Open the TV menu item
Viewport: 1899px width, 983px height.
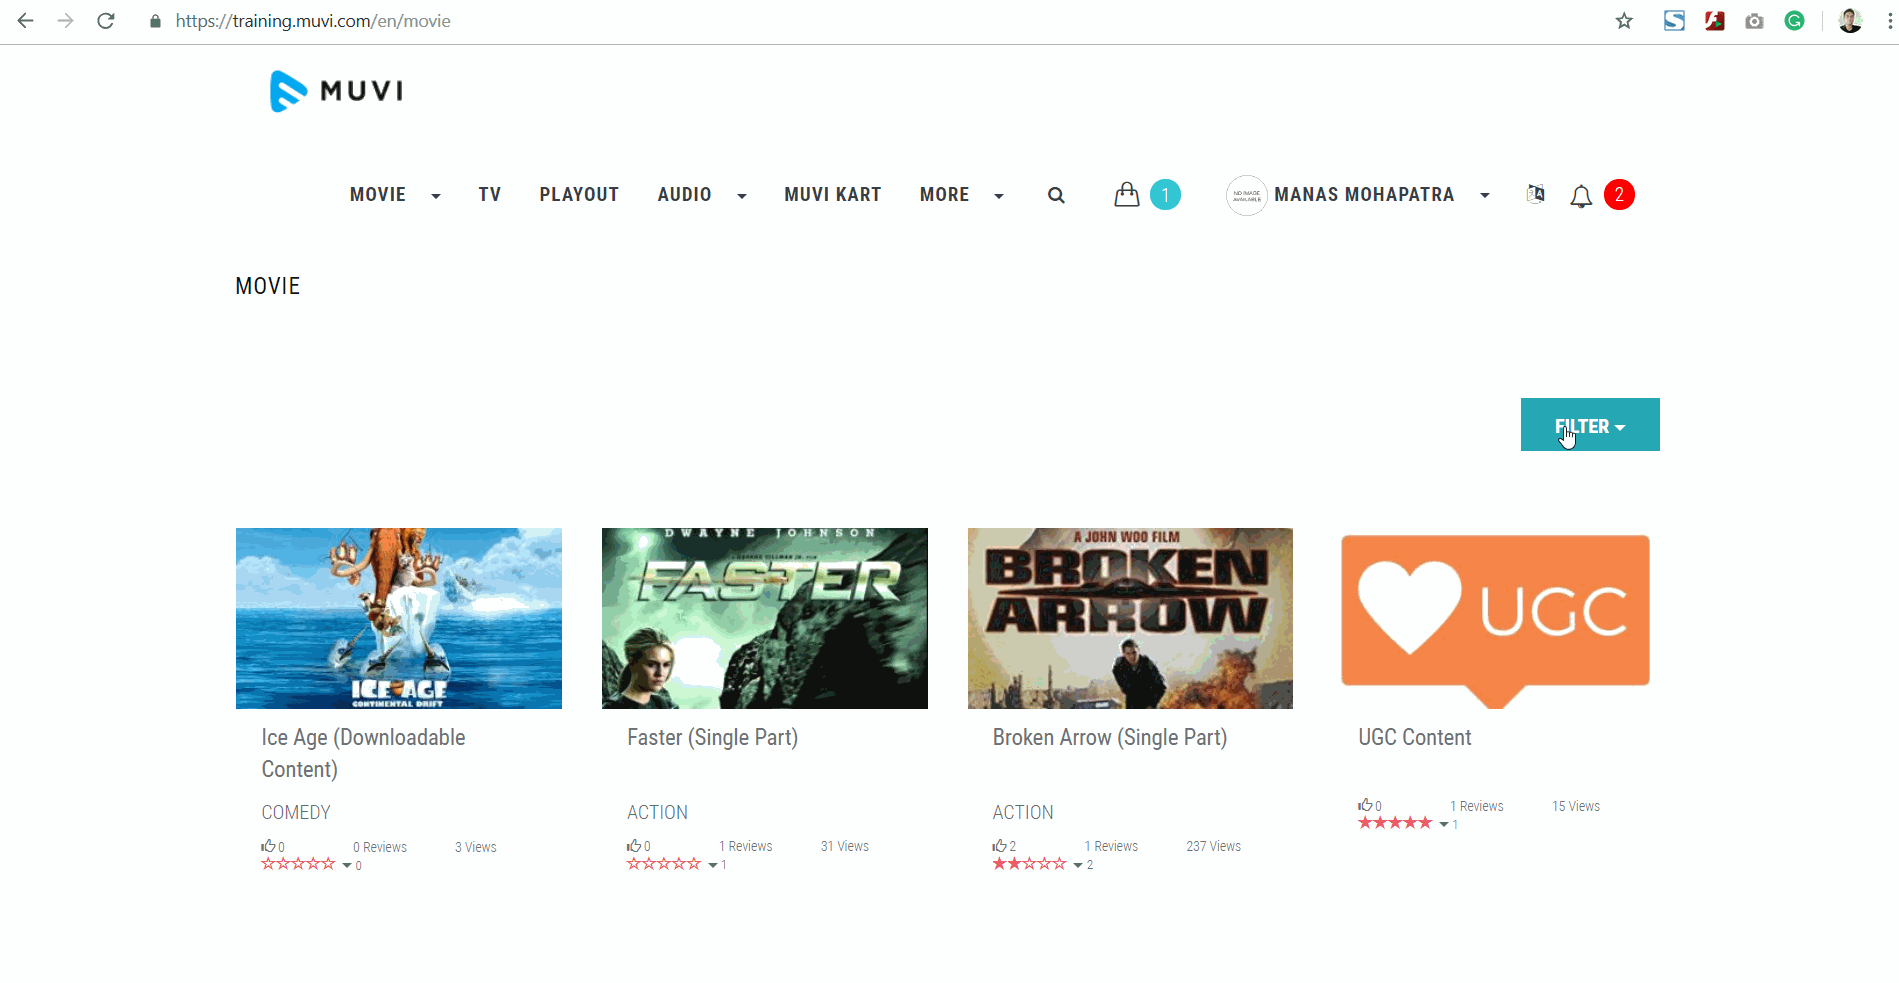[x=490, y=195]
